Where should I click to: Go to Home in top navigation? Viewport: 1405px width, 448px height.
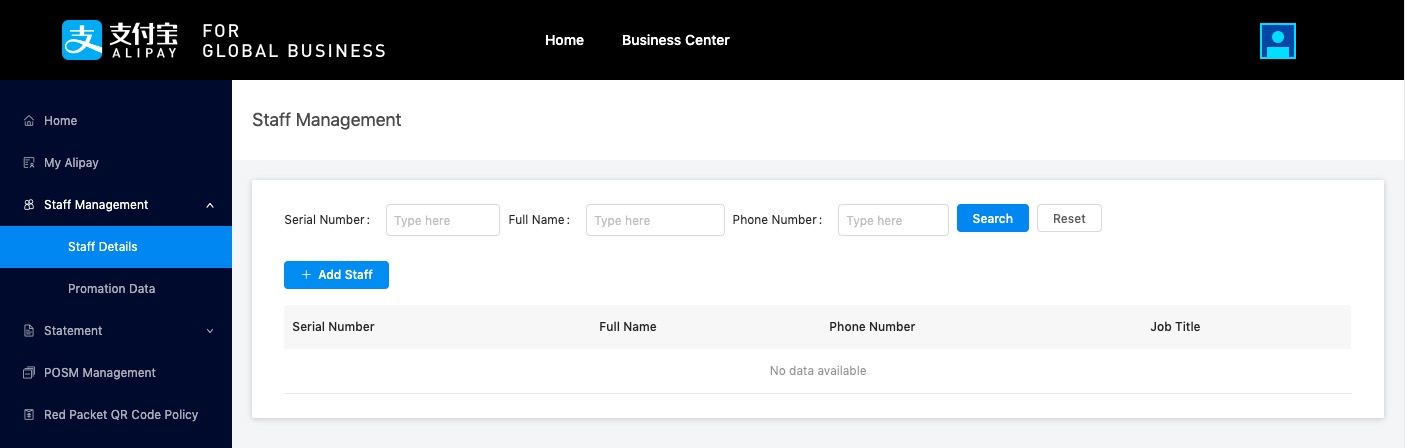(564, 40)
